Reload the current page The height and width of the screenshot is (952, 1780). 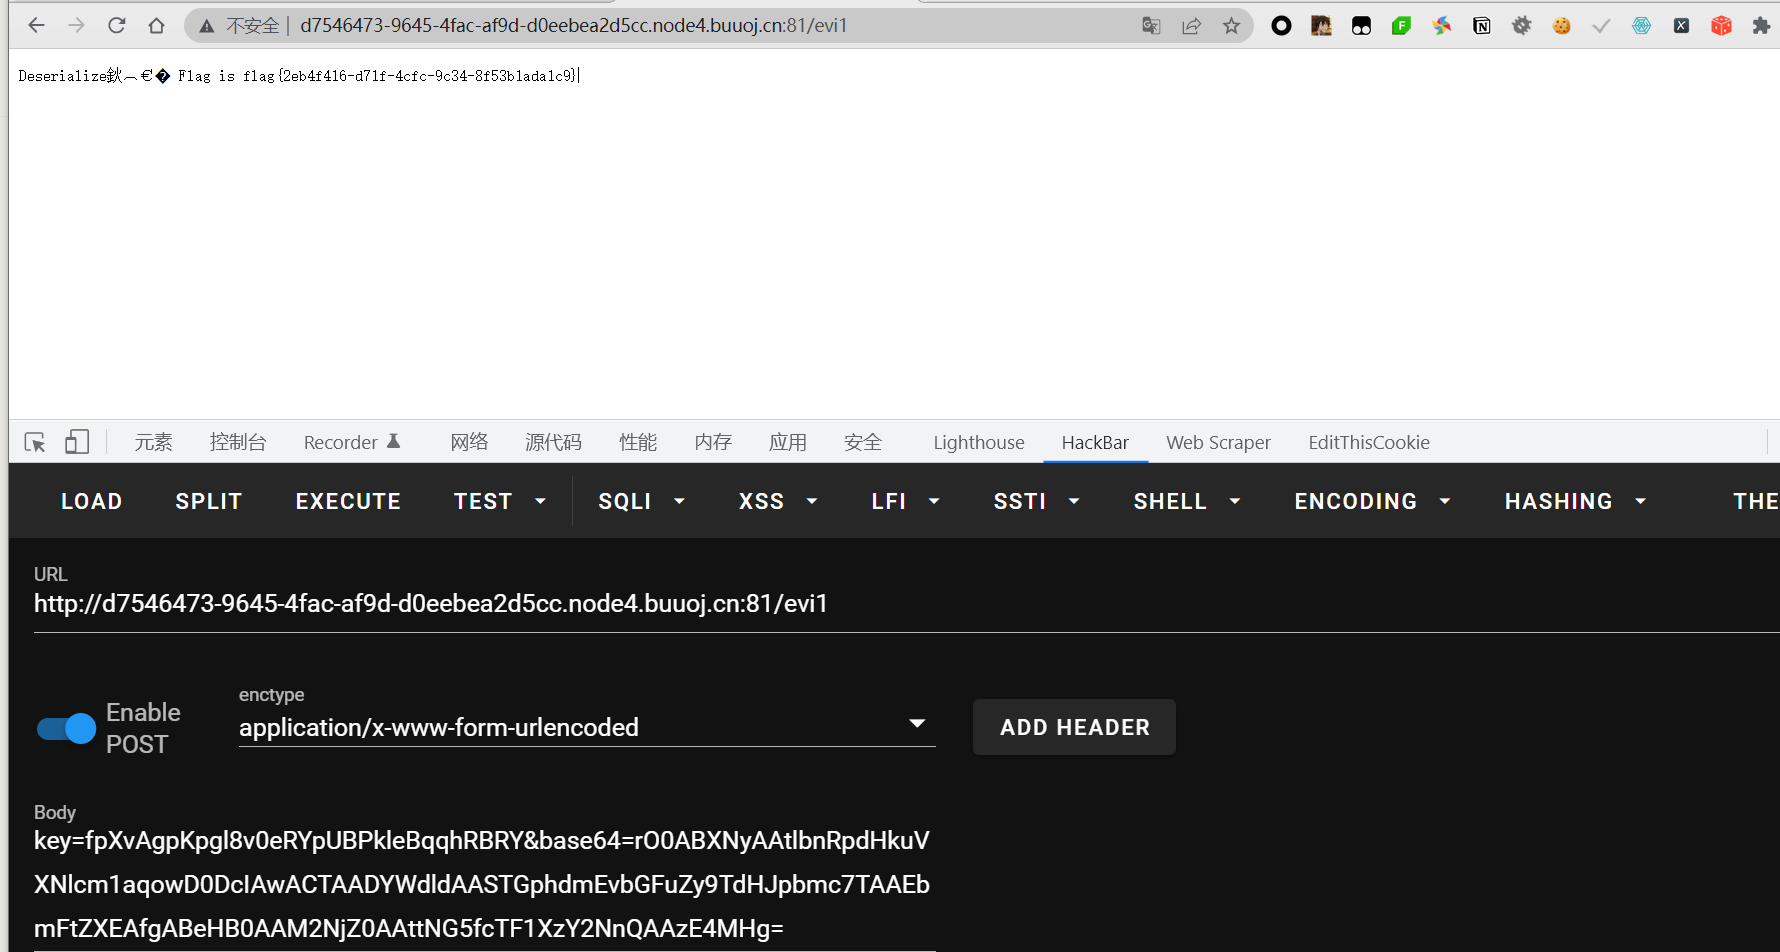[x=117, y=26]
